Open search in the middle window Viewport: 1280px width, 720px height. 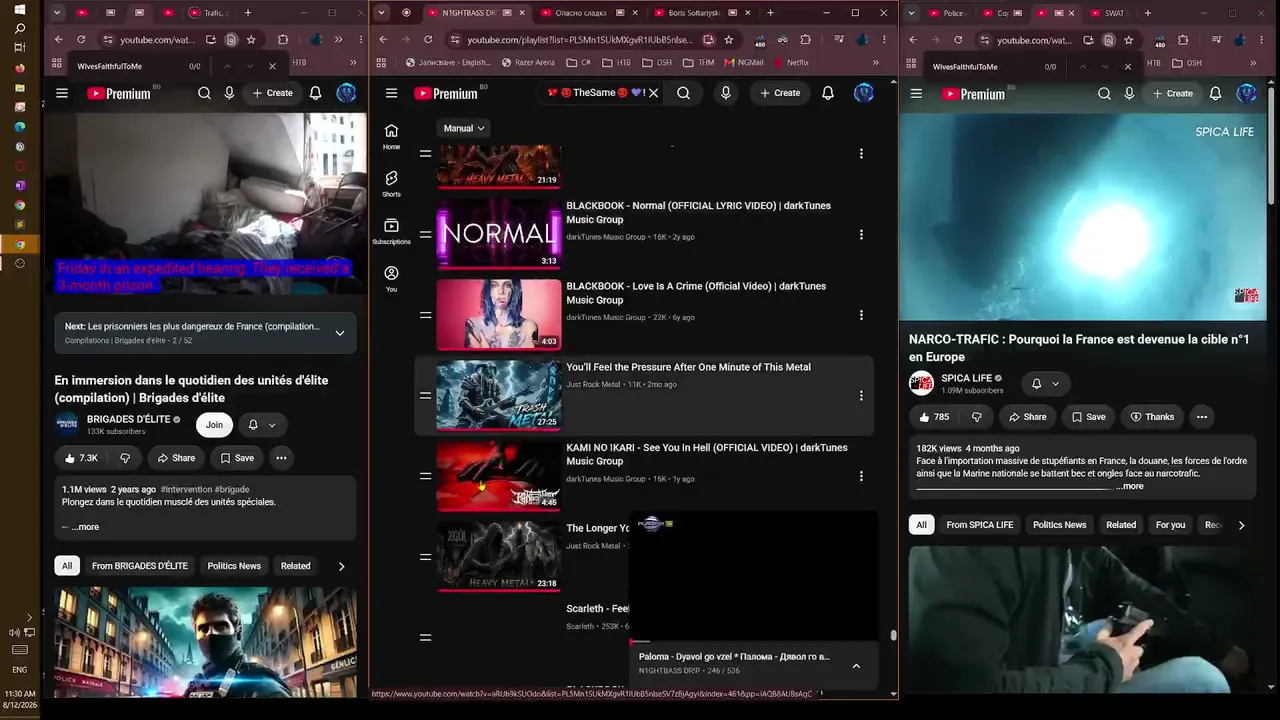683,93
